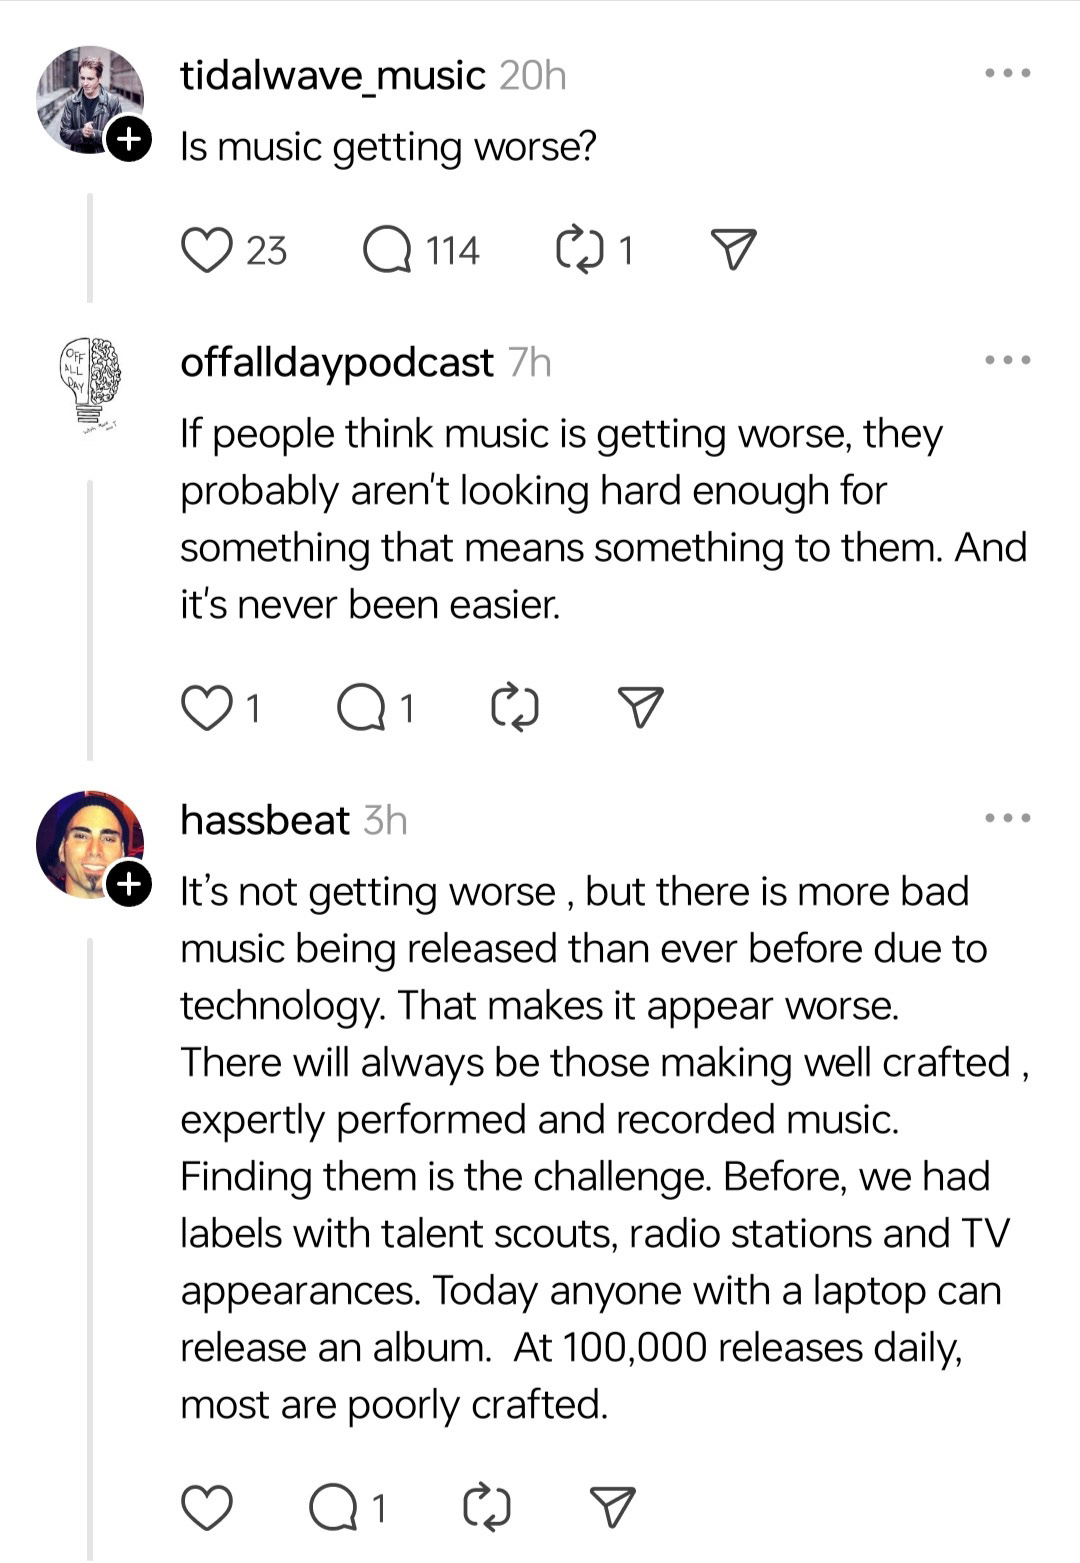The height and width of the screenshot is (1563, 1080).
Task: Like the hassbeat reply
Action: point(207,1507)
